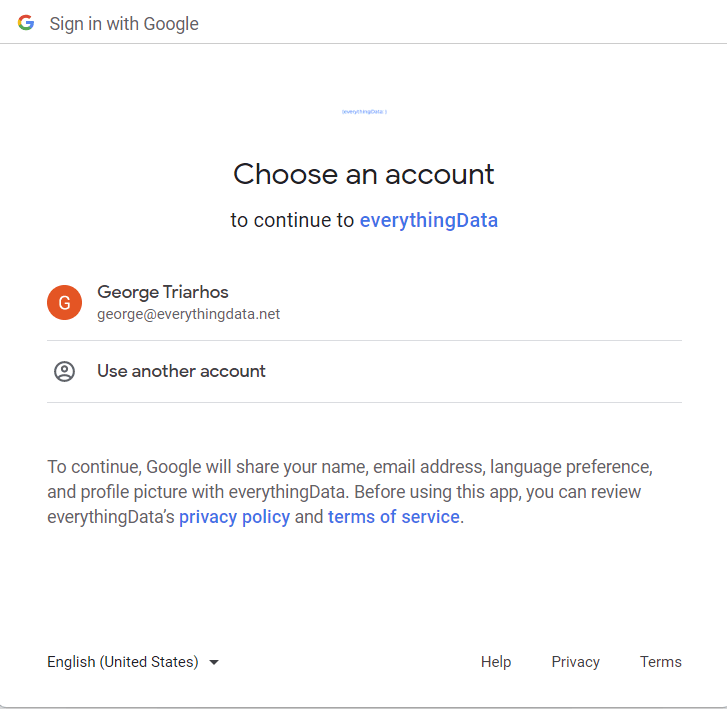Viewport: 727px width, 709px height.
Task: Click the small everythingData logo
Action: tap(364, 112)
